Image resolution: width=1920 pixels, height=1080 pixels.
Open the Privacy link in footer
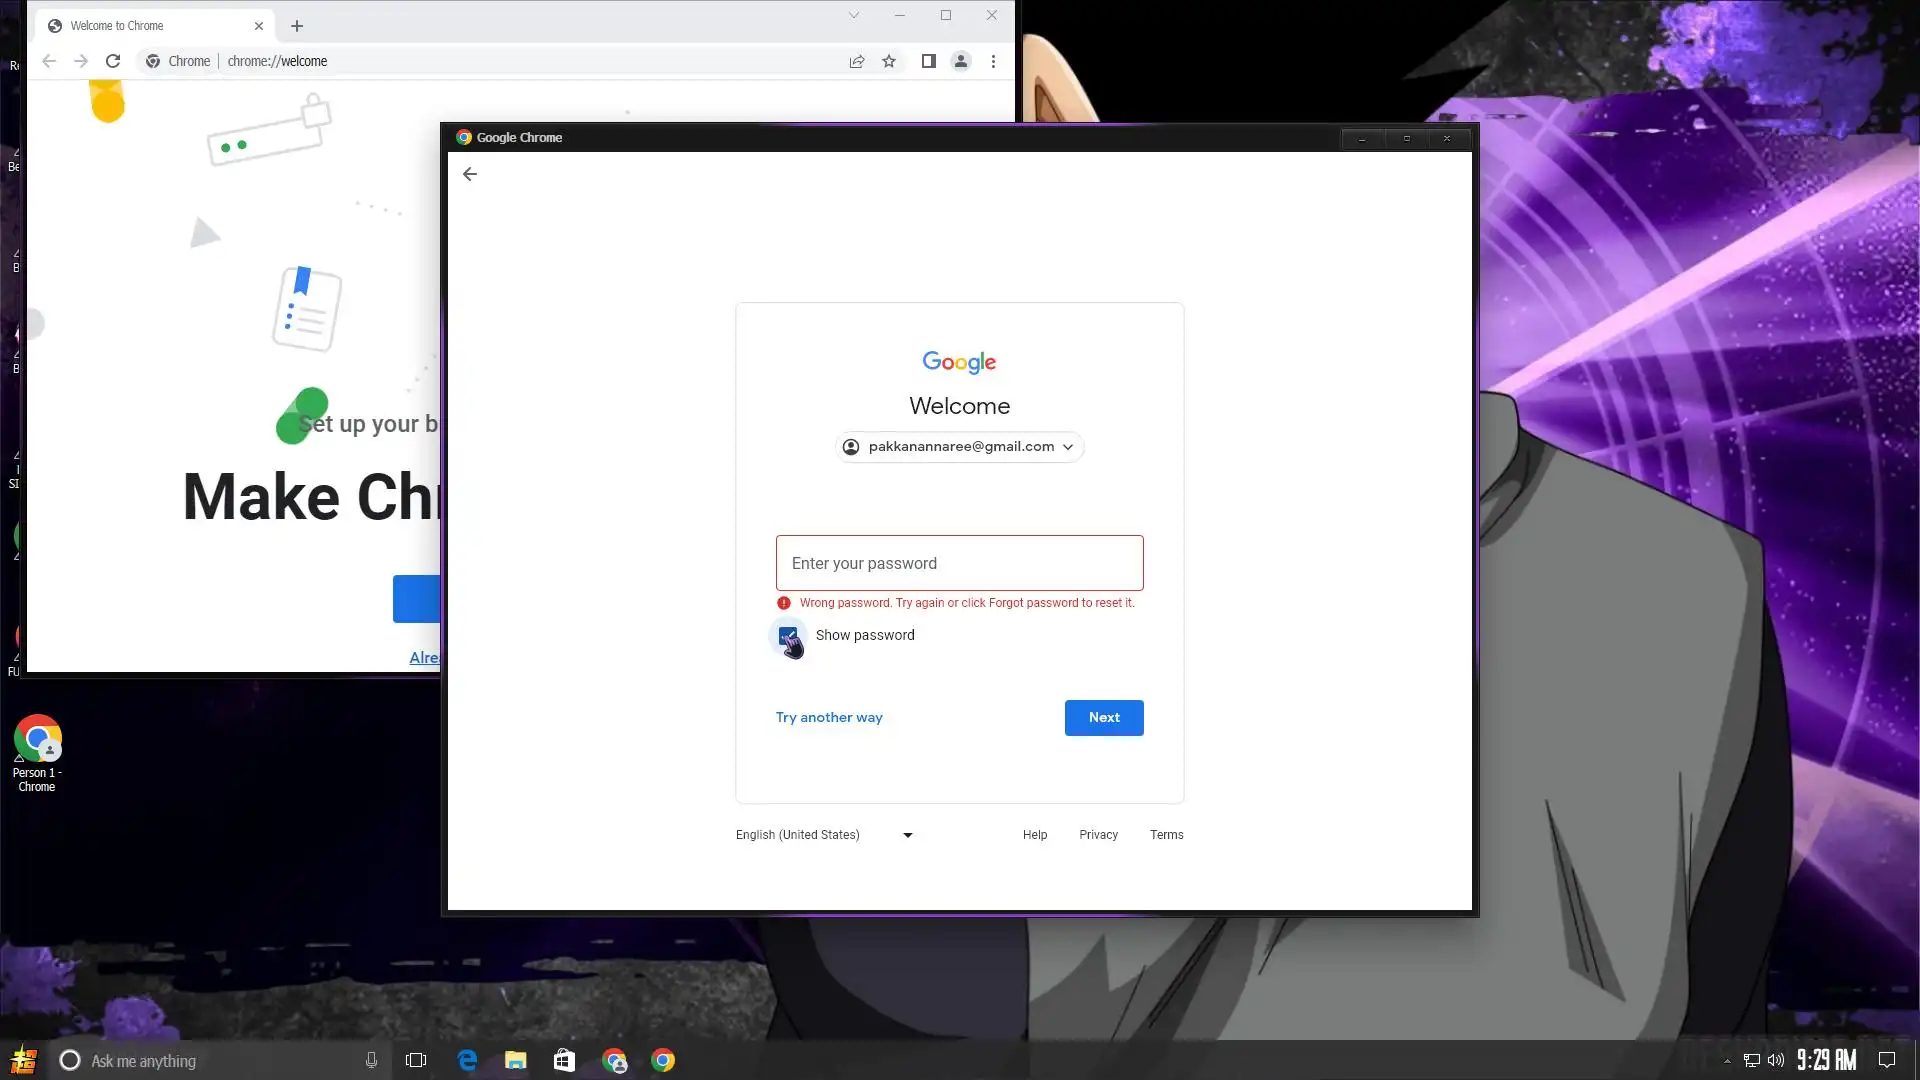pyautogui.click(x=1098, y=835)
